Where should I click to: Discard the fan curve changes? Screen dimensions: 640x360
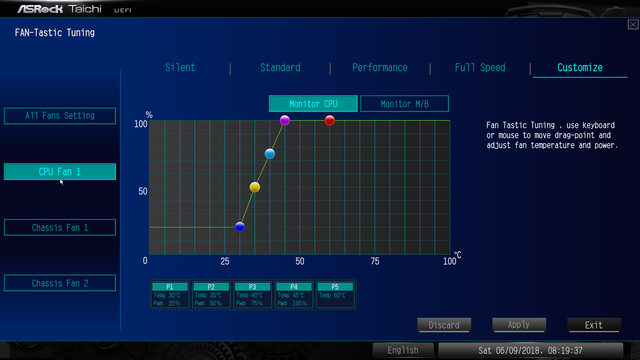[x=444, y=325]
